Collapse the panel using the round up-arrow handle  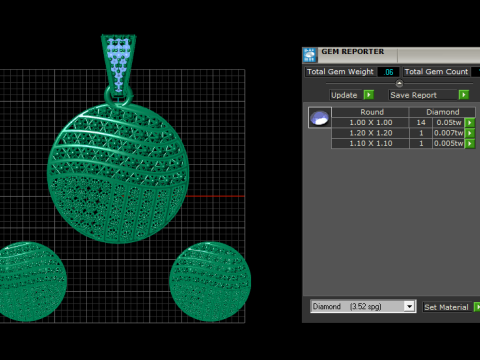pyautogui.click(x=399, y=83)
